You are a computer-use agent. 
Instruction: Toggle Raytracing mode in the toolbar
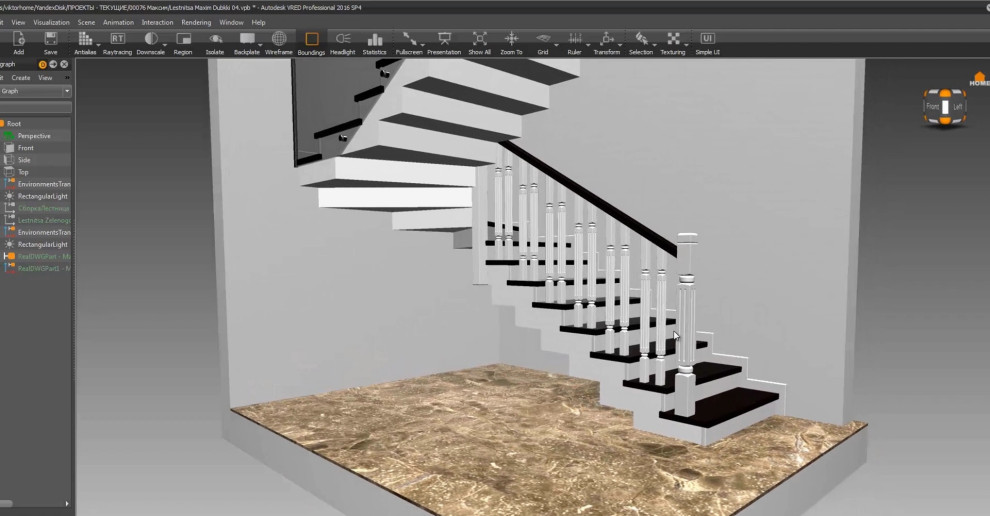117,40
